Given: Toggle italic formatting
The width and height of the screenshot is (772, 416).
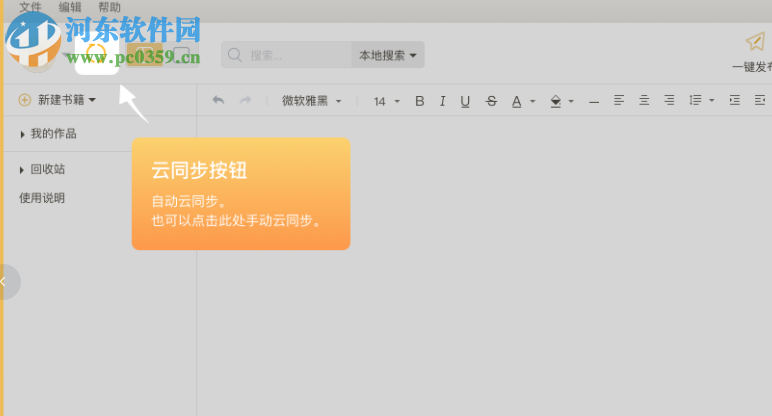Looking at the screenshot, I should pos(442,101).
